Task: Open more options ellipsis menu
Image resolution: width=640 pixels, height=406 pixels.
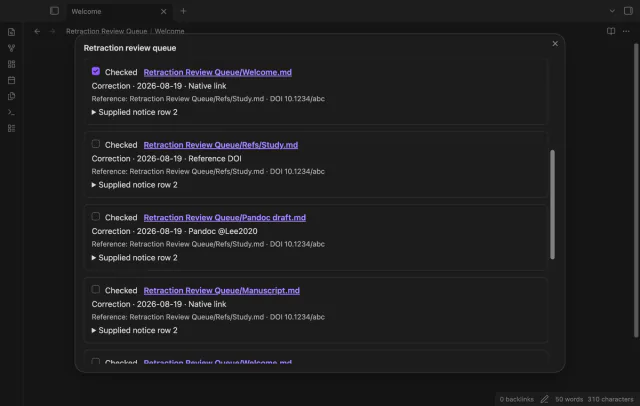Action: [626, 31]
